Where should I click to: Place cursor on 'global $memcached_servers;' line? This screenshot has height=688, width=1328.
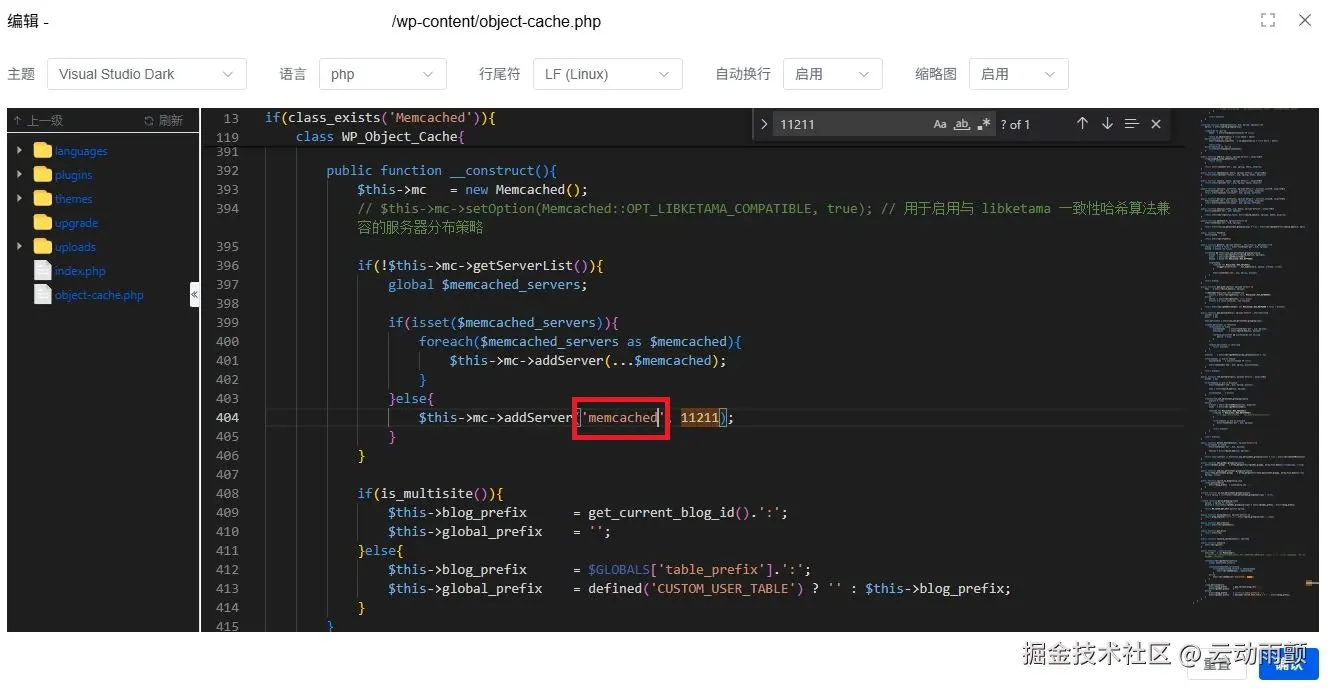pyautogui.click(x=488, y=284)
